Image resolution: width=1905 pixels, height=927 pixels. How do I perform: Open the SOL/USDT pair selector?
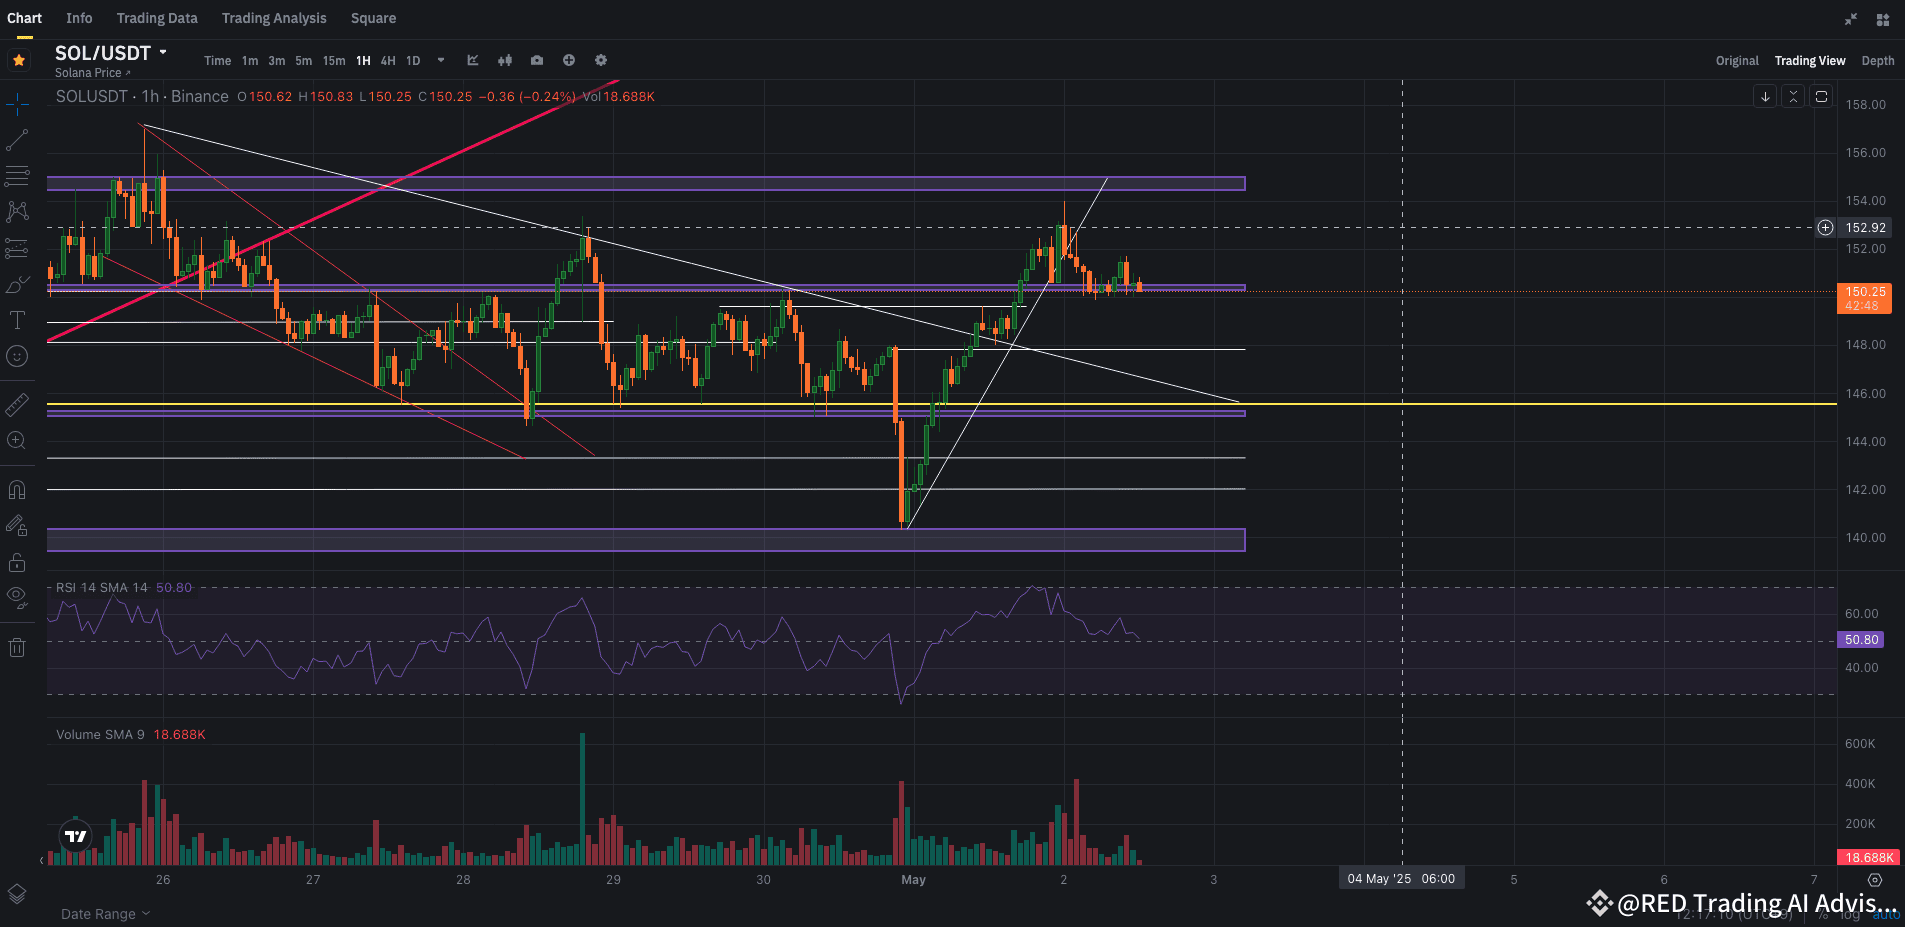pyautogui.click(x=105, y=52)
